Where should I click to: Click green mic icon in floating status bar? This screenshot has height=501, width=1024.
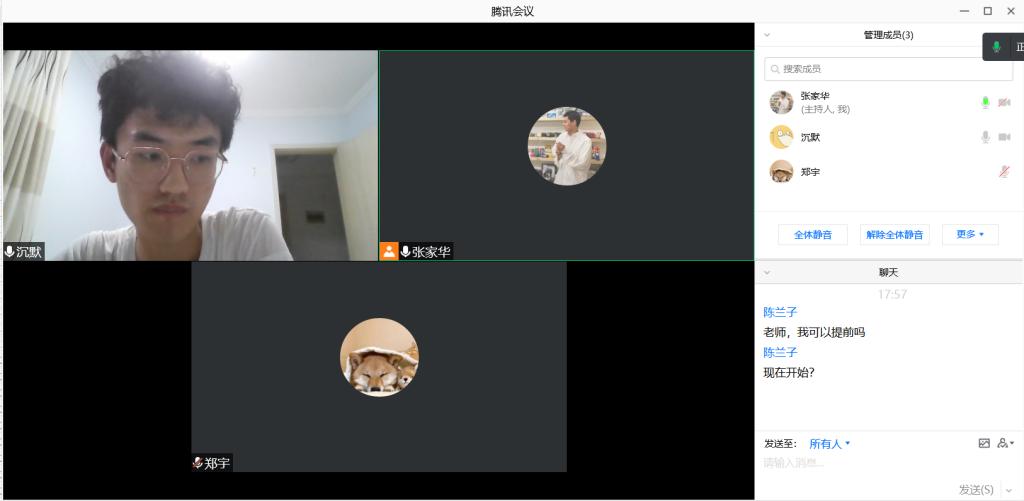(996, 47)
